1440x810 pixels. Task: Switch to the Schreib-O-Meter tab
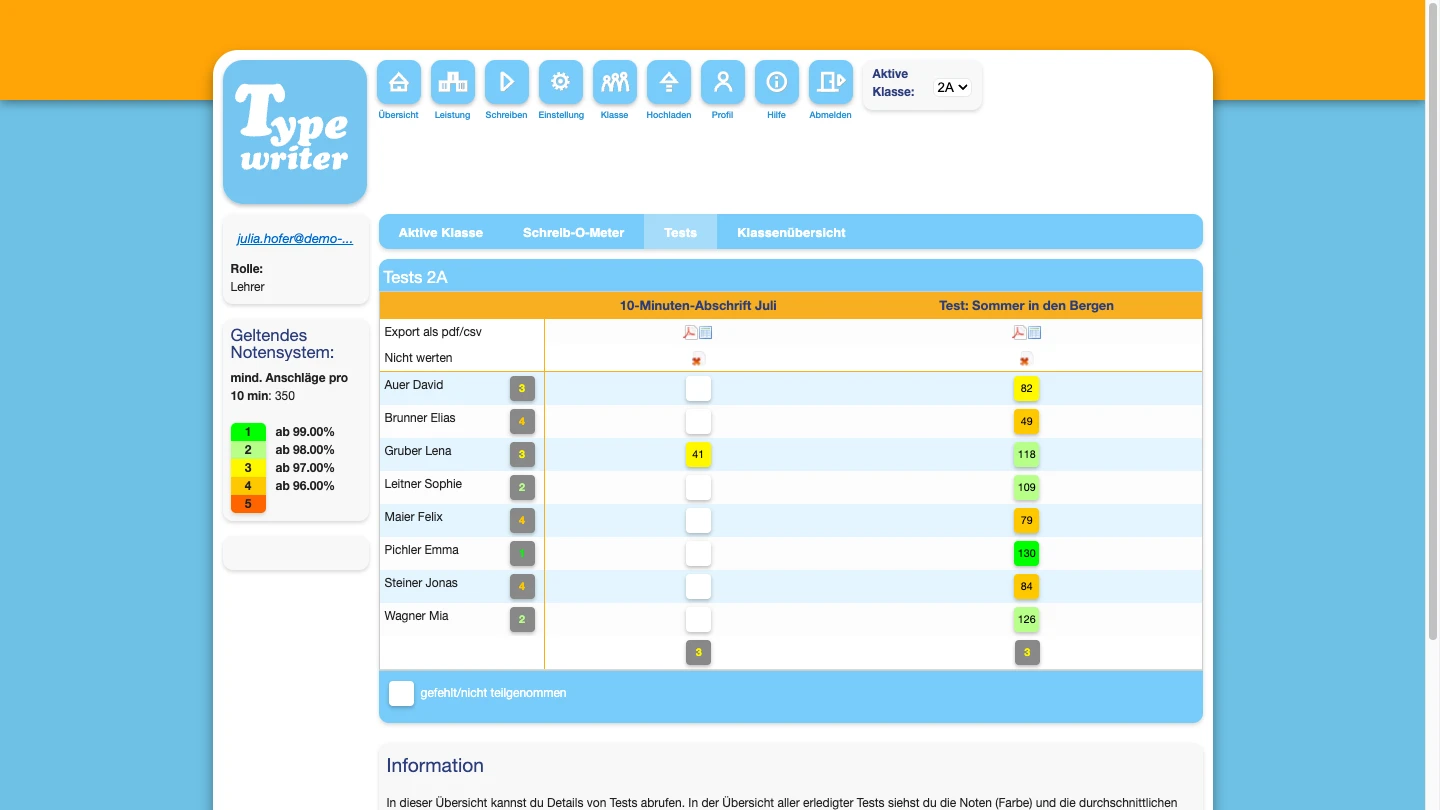point(574,232)
